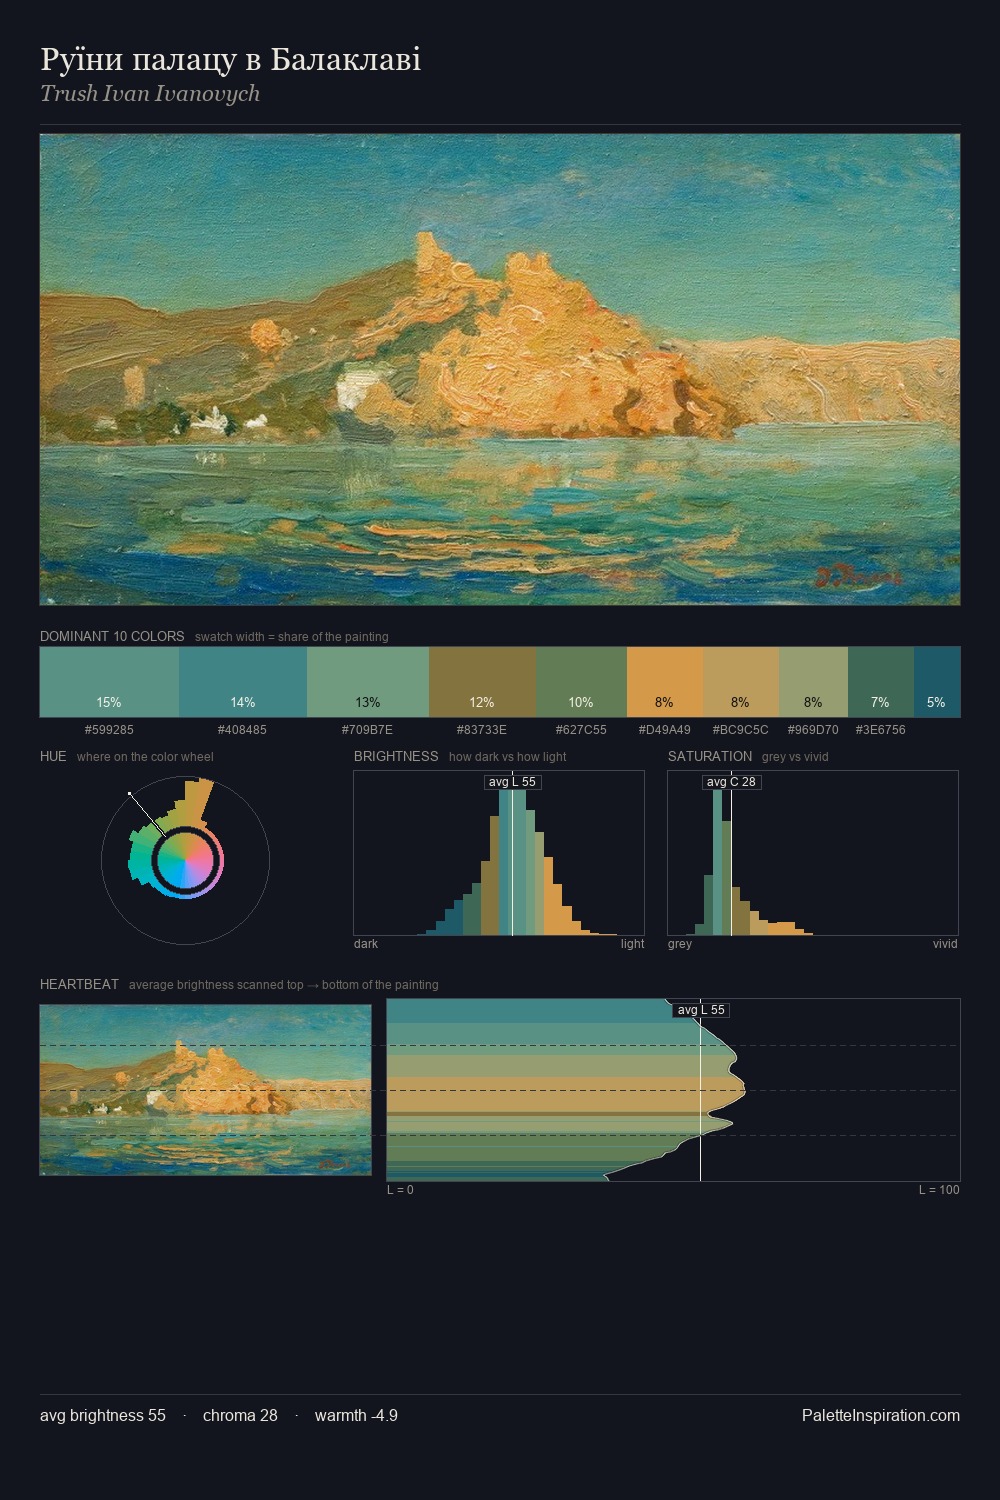Select the 7% dark green swatch #3E6756

click(x=881, y=682)
